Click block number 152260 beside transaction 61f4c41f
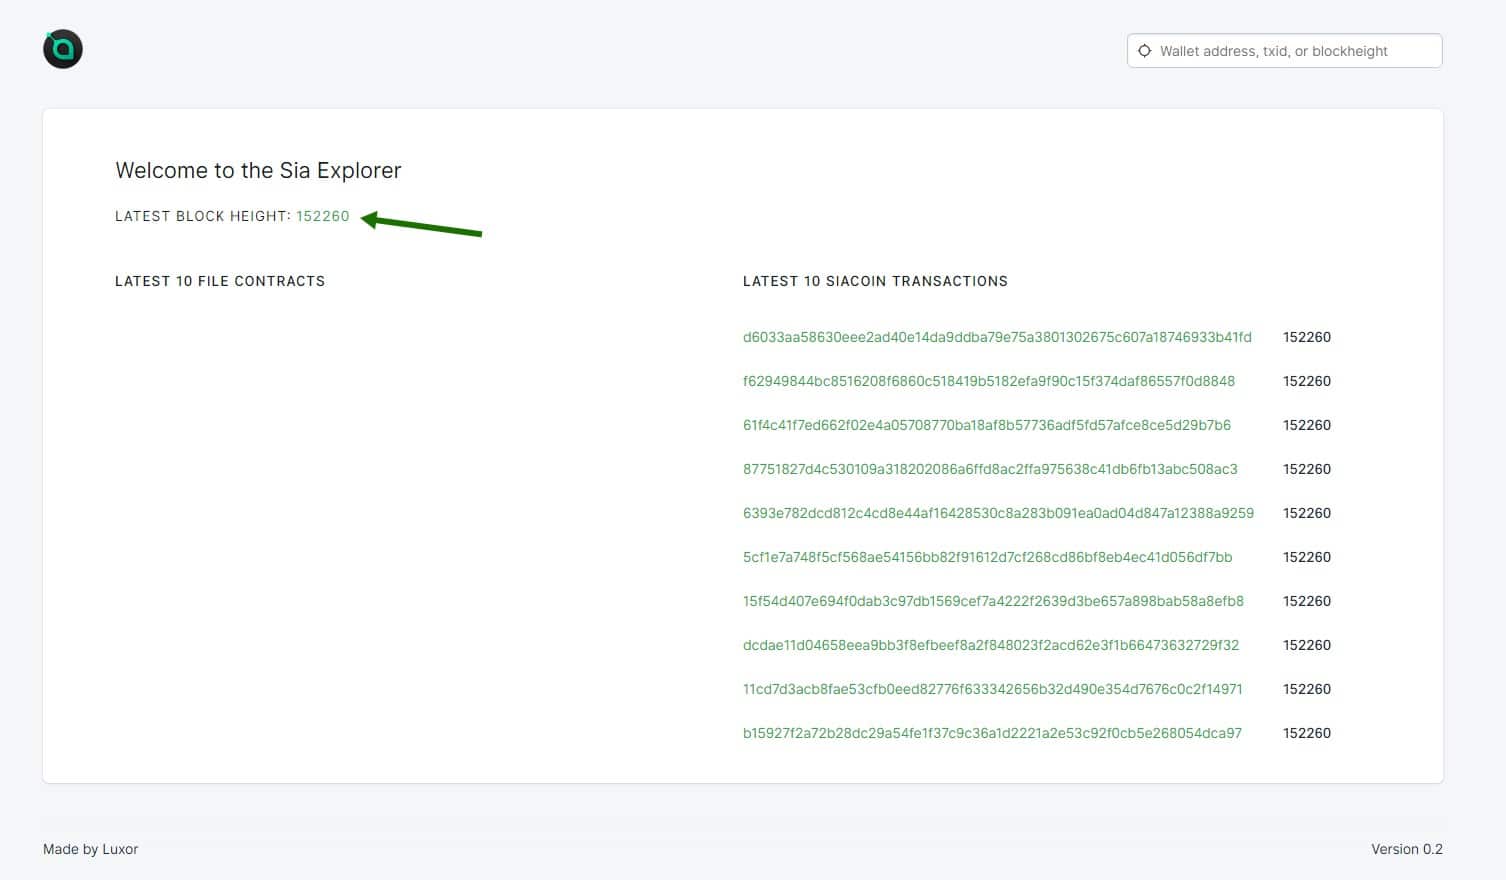This screenshot has width=1506, height=880. pos(1307,425)
